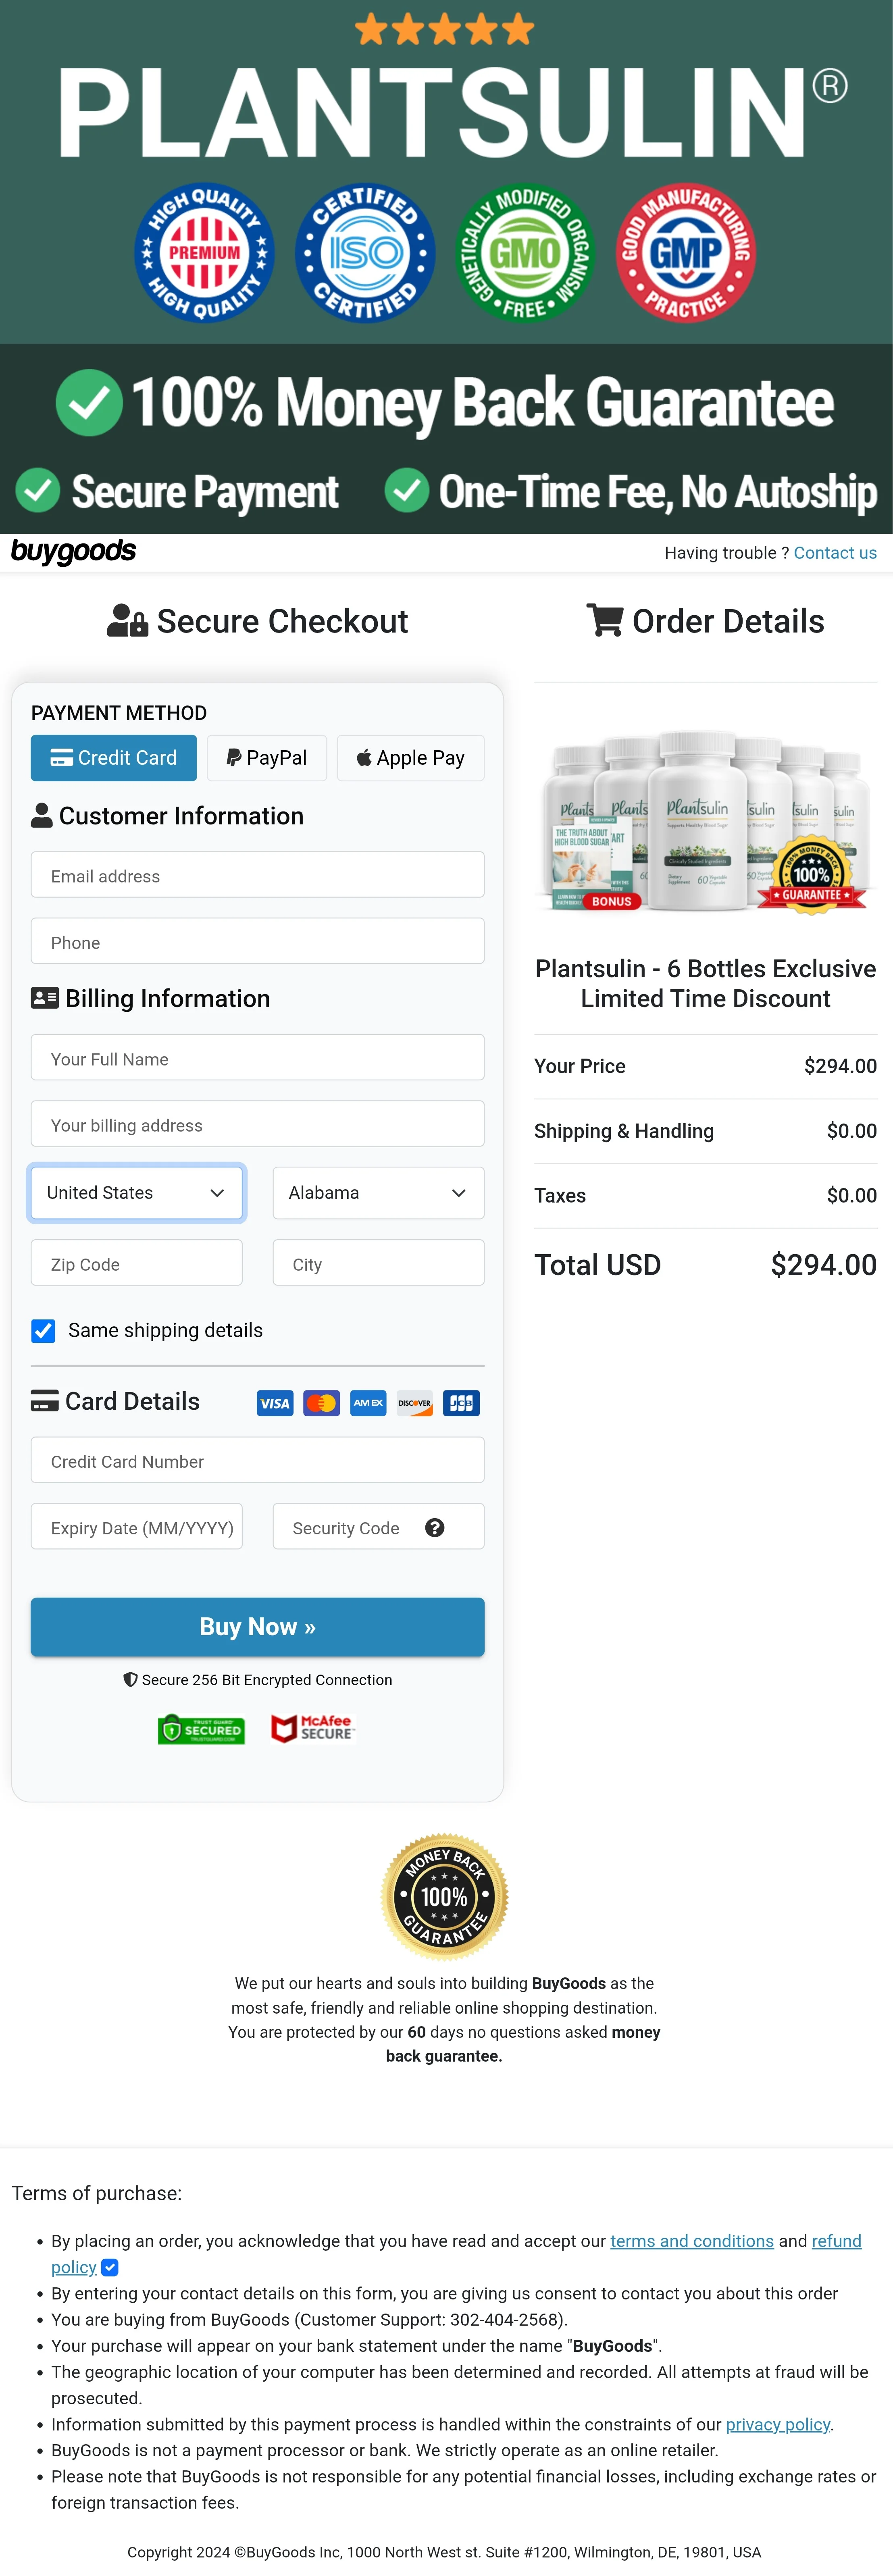This screenshot has width=893, height=2576.
Task: Open the terms and conditions link
Action: (x=691, y=2241)
